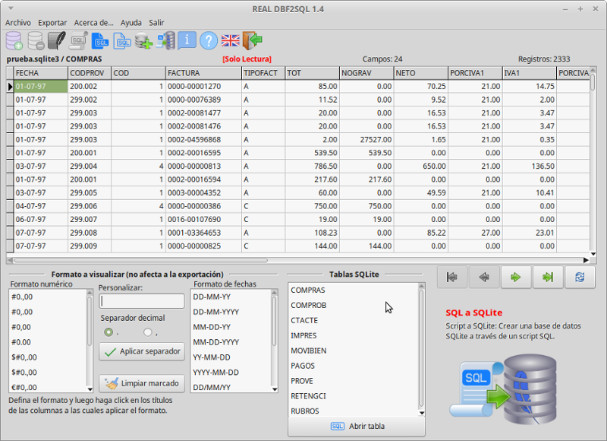The width and height of the screenshot is (607, 441).
Task: Click the TOT column header
Action: click(x=312, y=73)
